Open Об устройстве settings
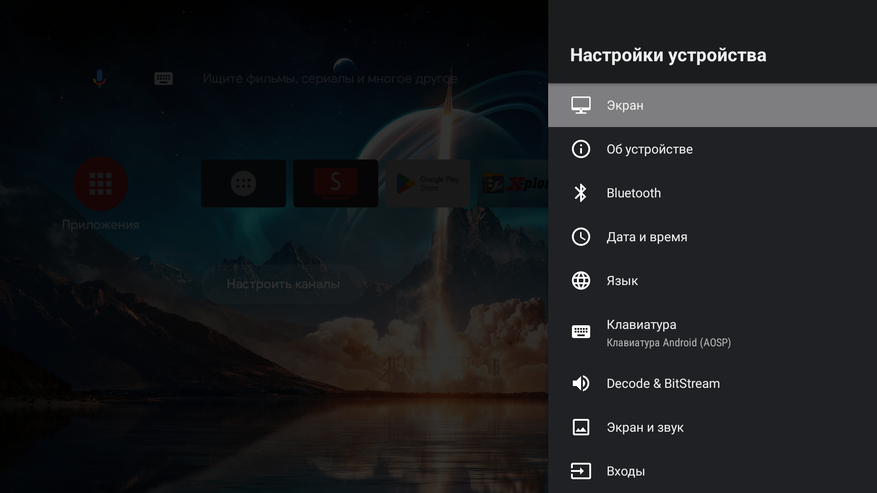 pyautogui.click(x=712, y=149)
